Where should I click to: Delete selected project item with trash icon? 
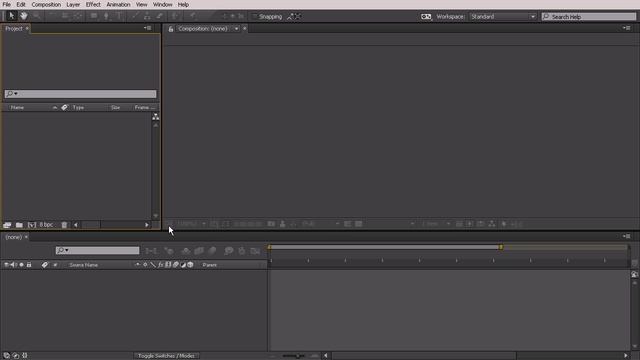click(x=64, y=225)
